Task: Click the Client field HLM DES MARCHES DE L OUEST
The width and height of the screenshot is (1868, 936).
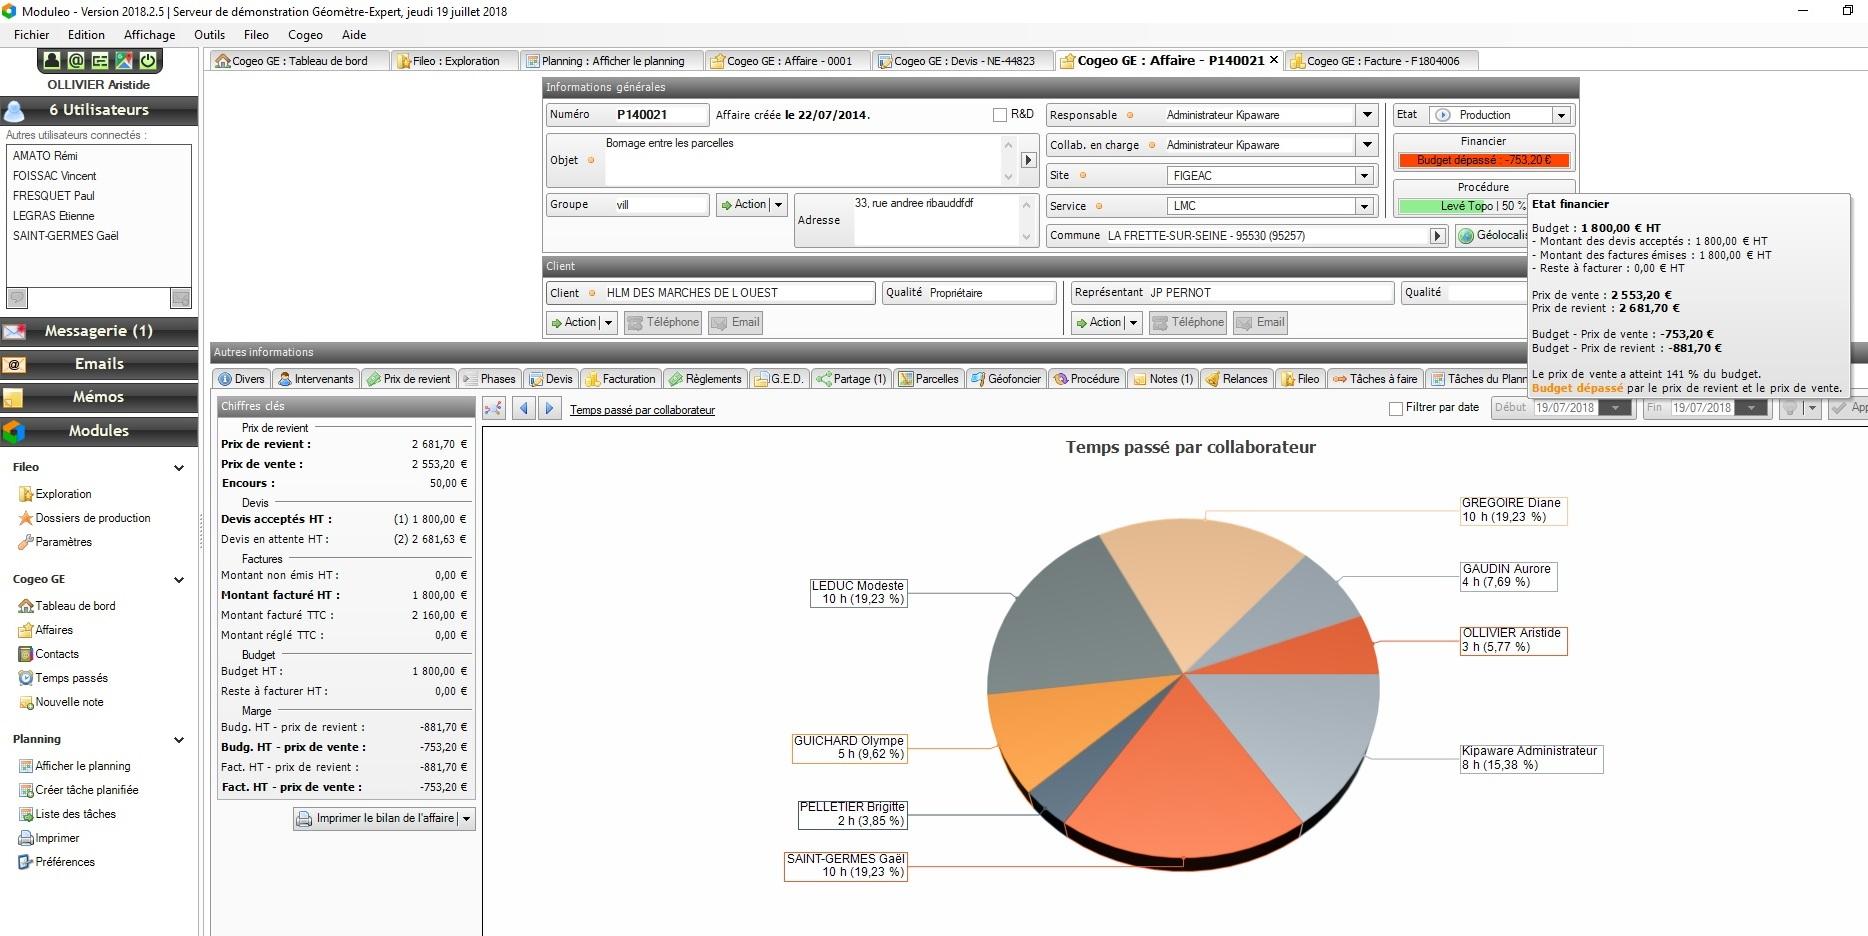Action: 738,293
